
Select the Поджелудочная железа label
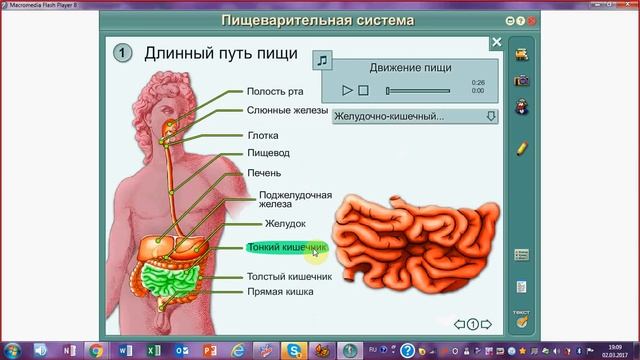coord(296,200)
